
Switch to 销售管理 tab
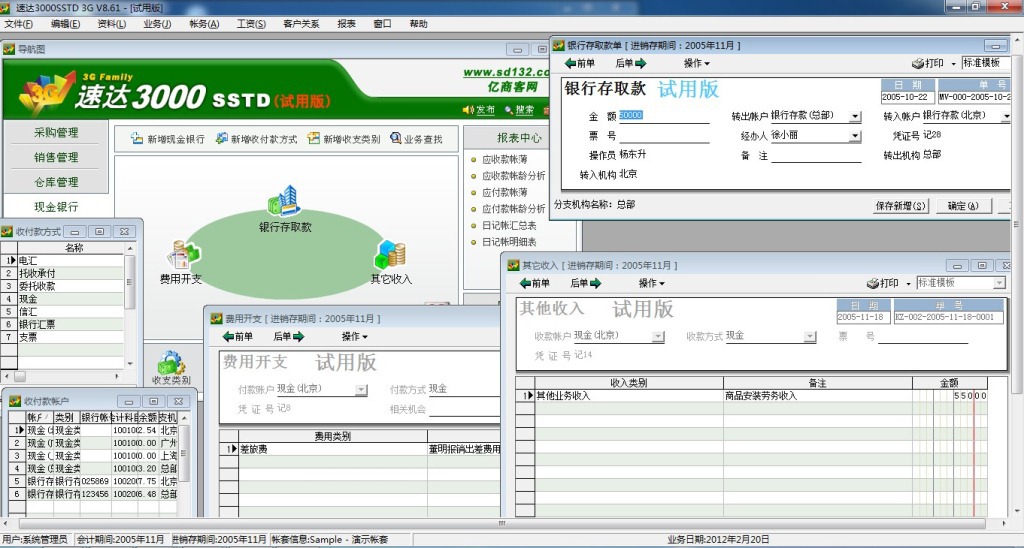tap(56, 157)
